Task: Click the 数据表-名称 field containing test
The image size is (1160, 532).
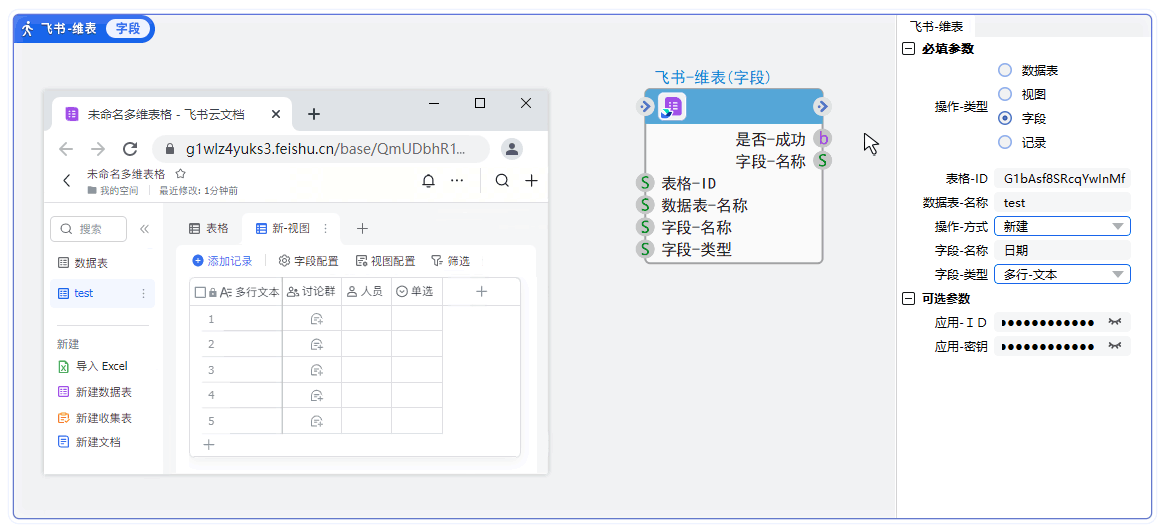Action: click(x=1062, y=202)
